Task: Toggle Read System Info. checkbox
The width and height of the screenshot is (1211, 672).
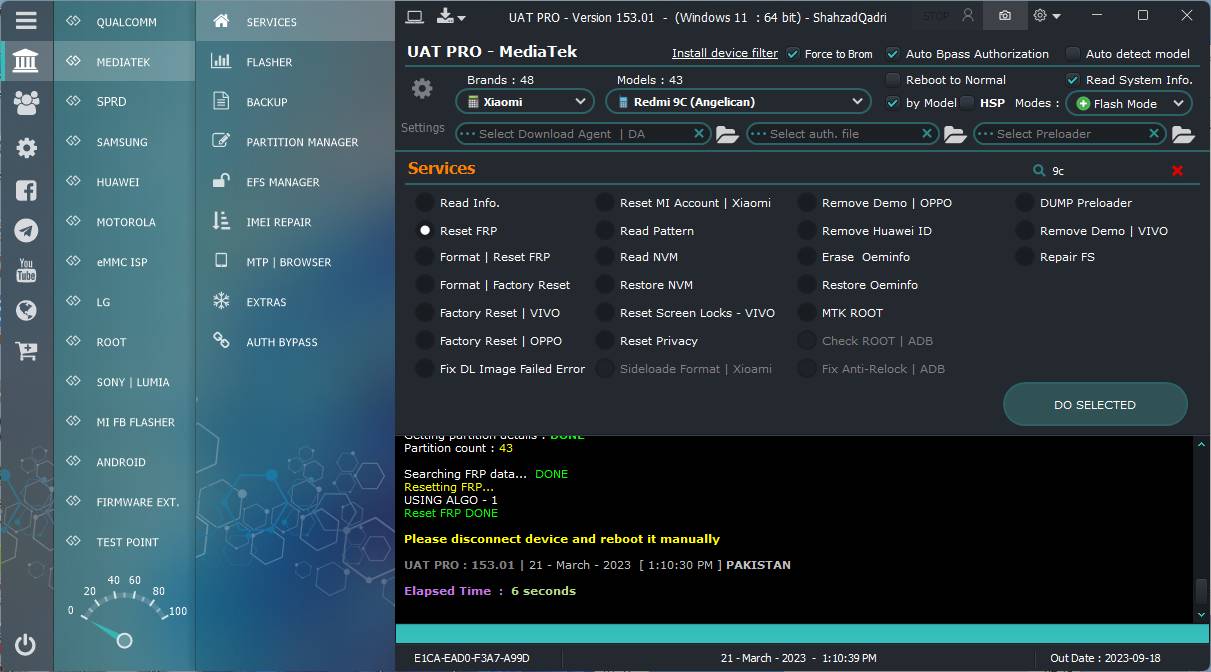Action: point(1073,80)
